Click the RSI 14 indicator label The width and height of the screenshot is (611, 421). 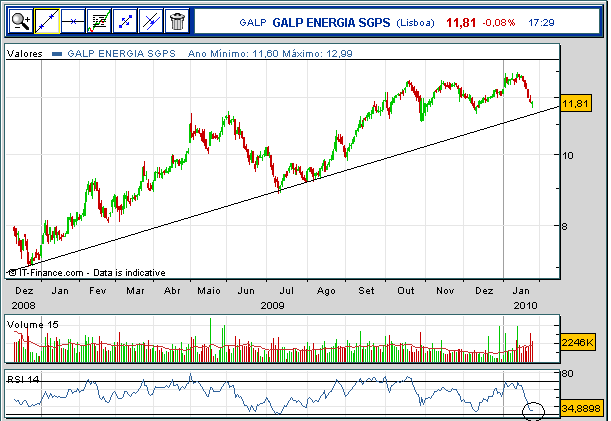coord(23,379)
